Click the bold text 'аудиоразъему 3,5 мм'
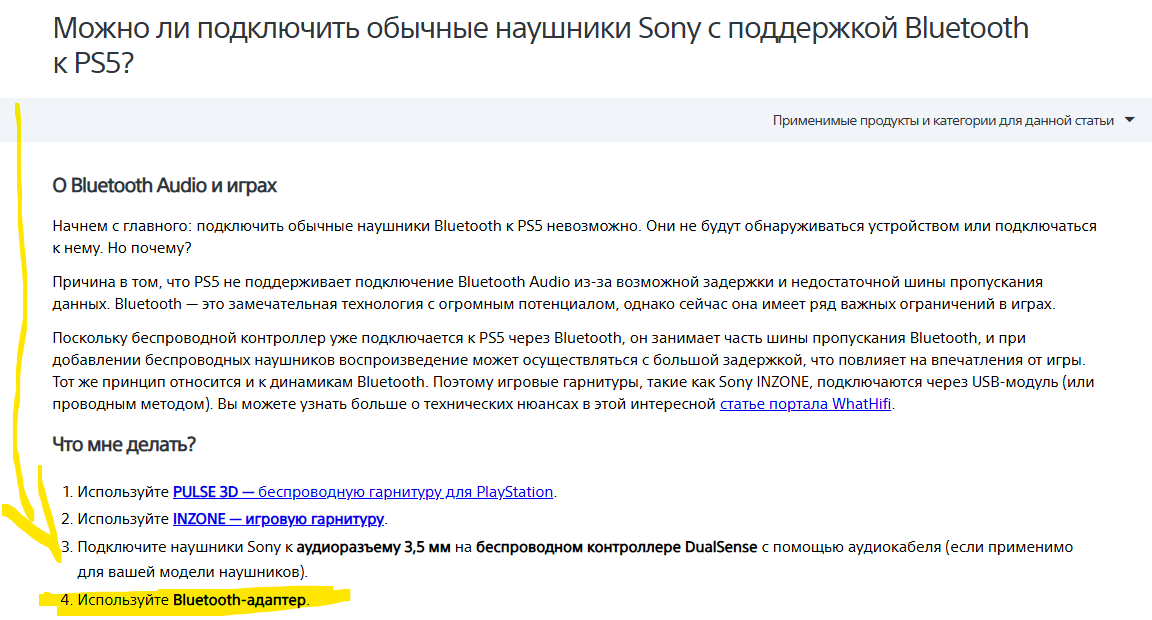The image size is (1152, 620). (373, 547)
